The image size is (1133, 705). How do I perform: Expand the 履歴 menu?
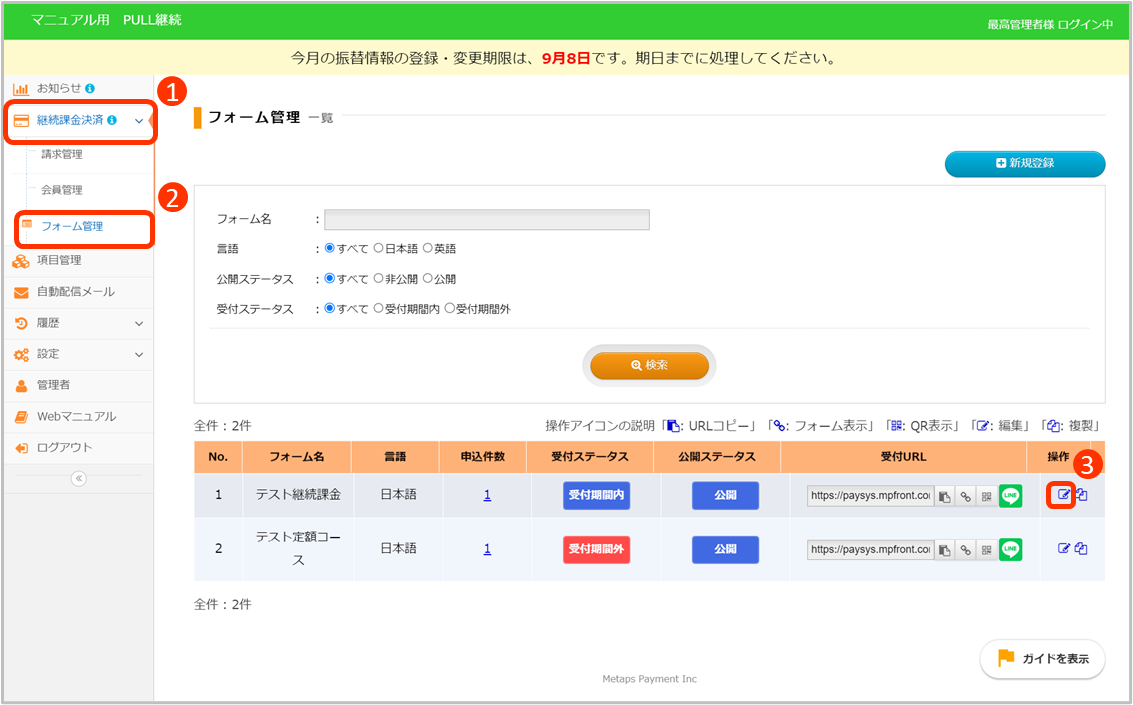pyautogui.click(x=138, y=323)
